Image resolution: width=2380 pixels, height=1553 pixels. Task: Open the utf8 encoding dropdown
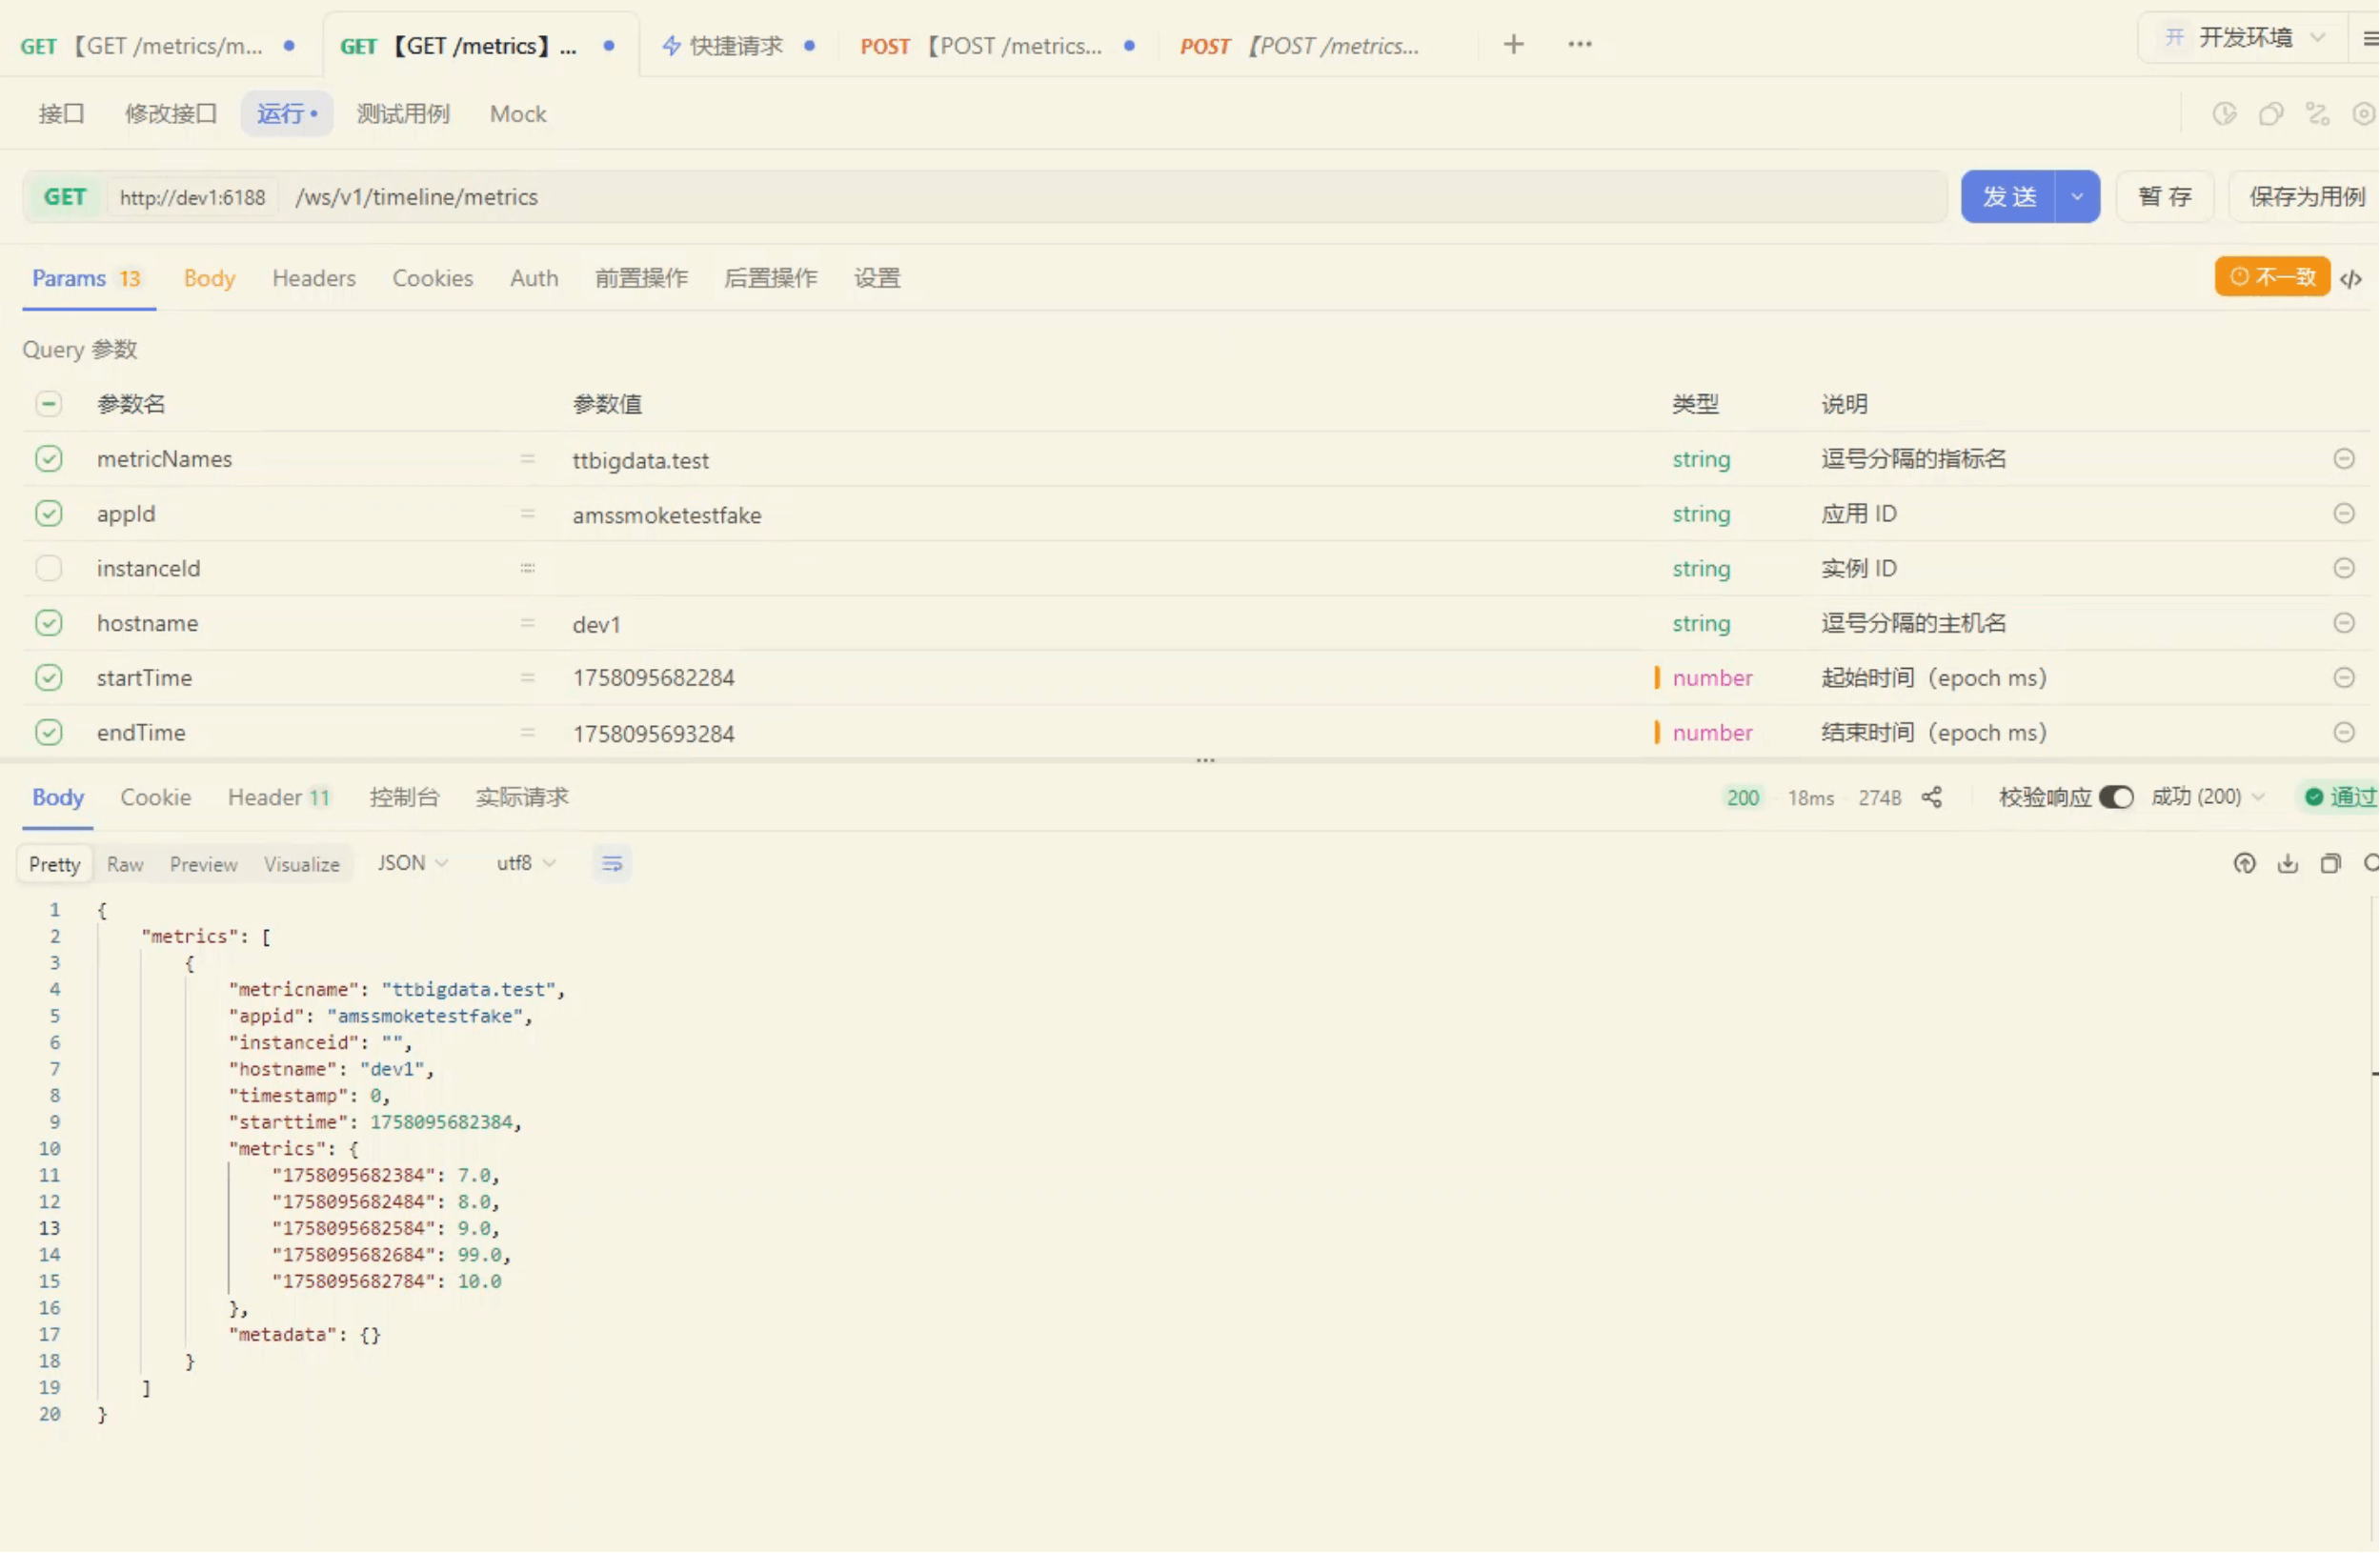click(x=525, y=864)
